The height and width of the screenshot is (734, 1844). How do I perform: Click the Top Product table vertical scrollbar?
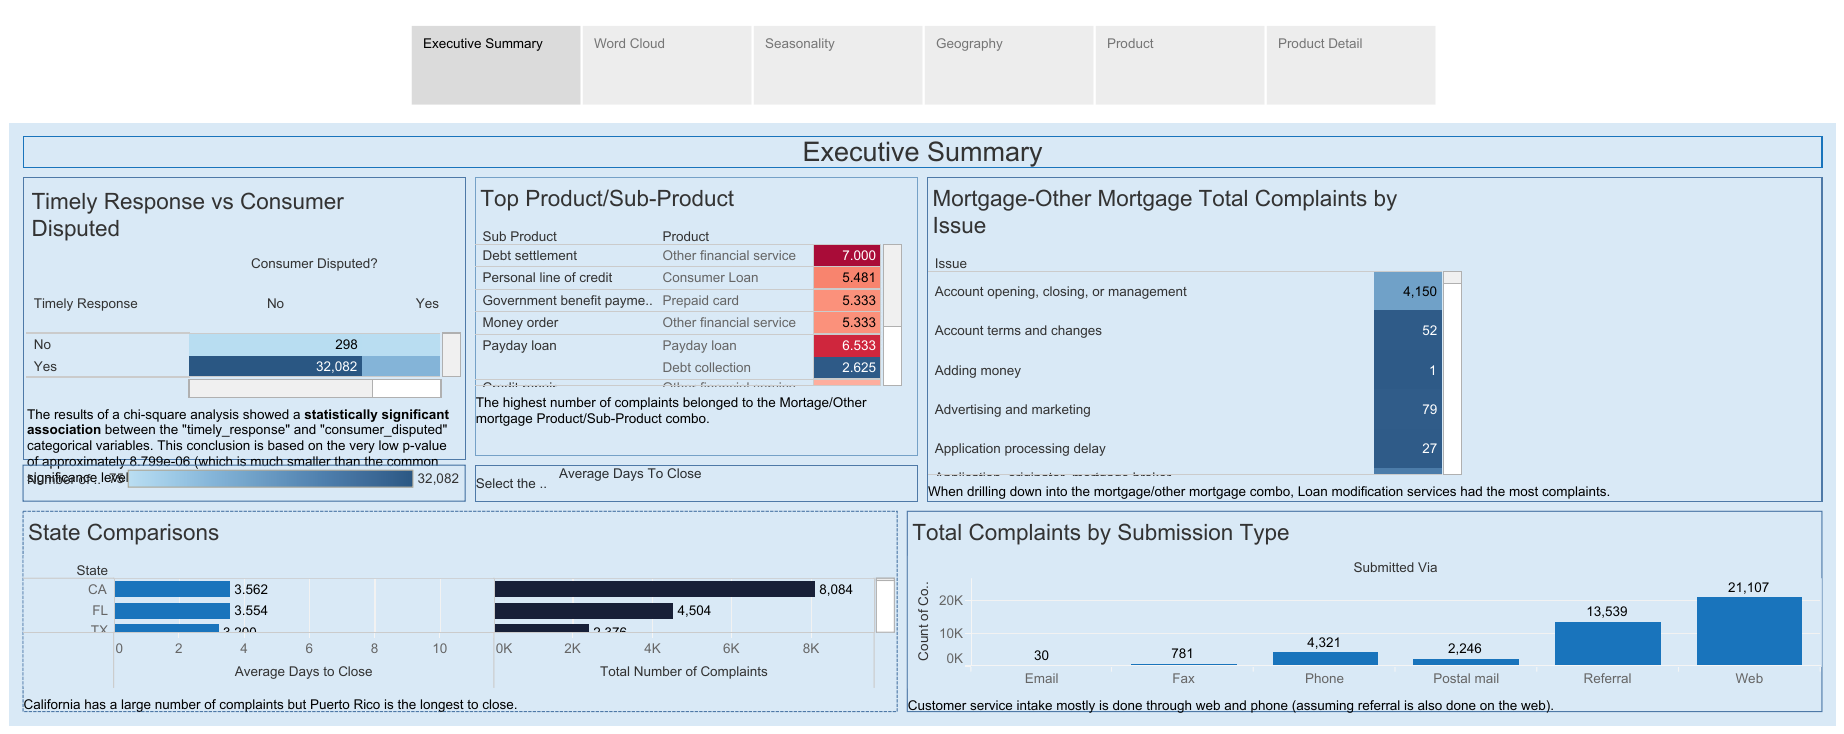(x=892, y=315)
